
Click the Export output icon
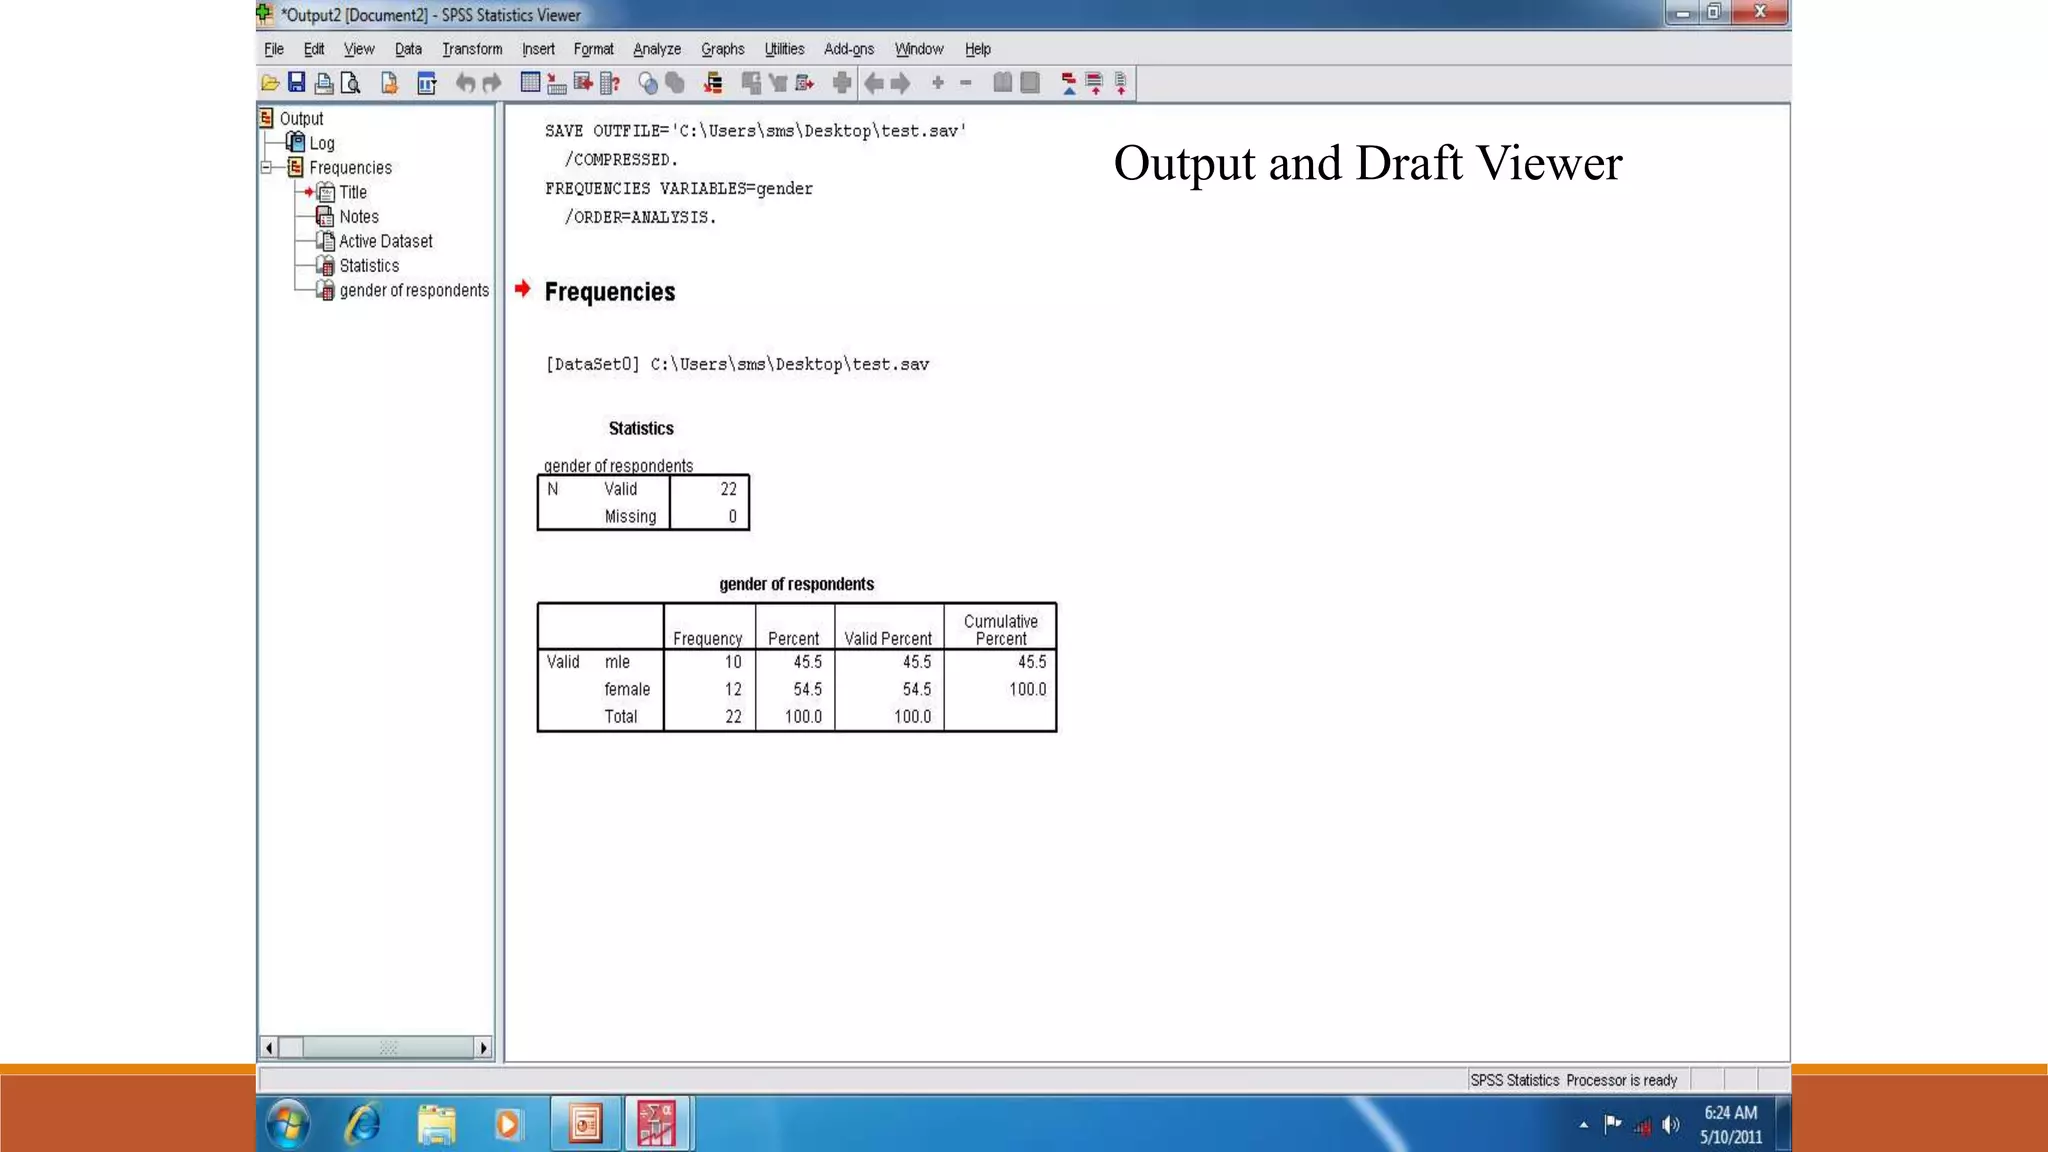pos(390,84)
